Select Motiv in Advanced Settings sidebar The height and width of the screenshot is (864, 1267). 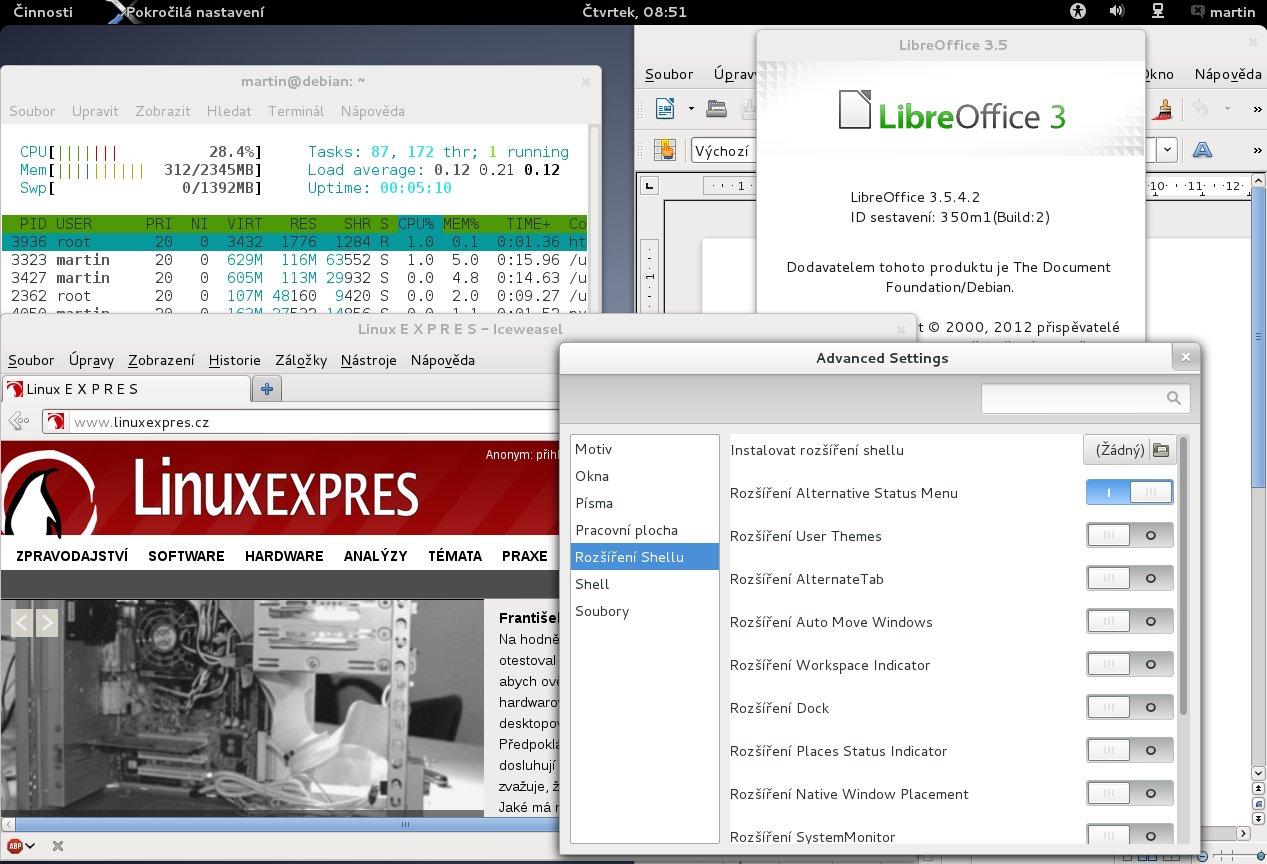pyautogui.click(x=645, y=449)
